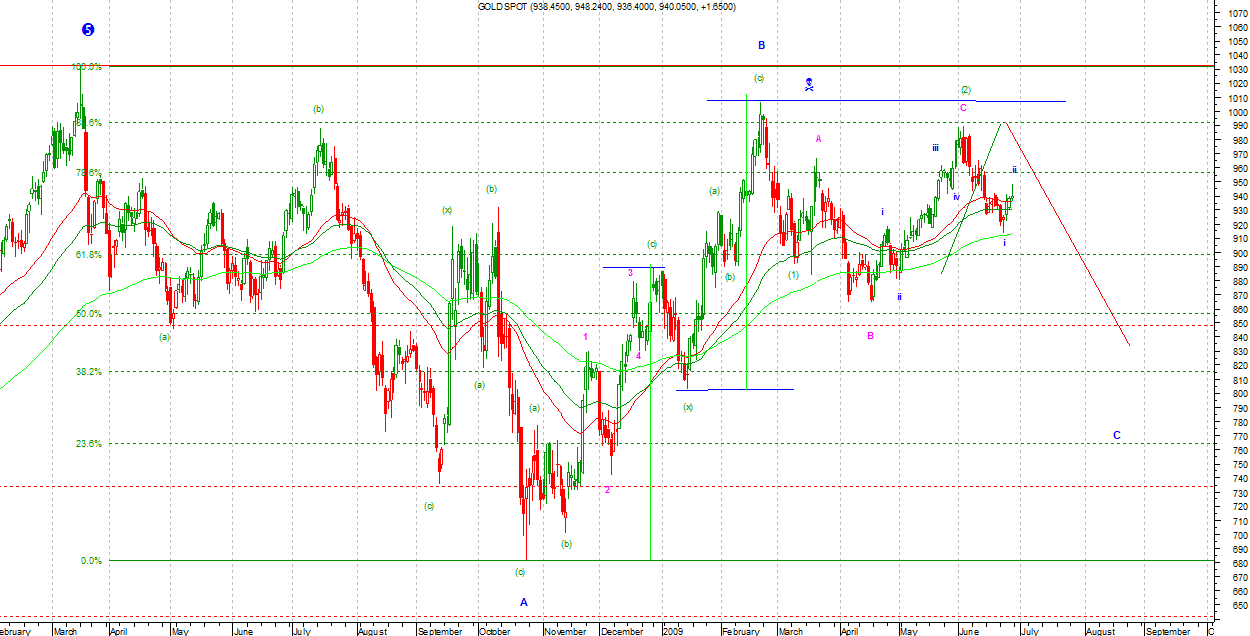Select the 23.6% Fibonacci level label
The image size is (1250, 636).
coord(87,444)
